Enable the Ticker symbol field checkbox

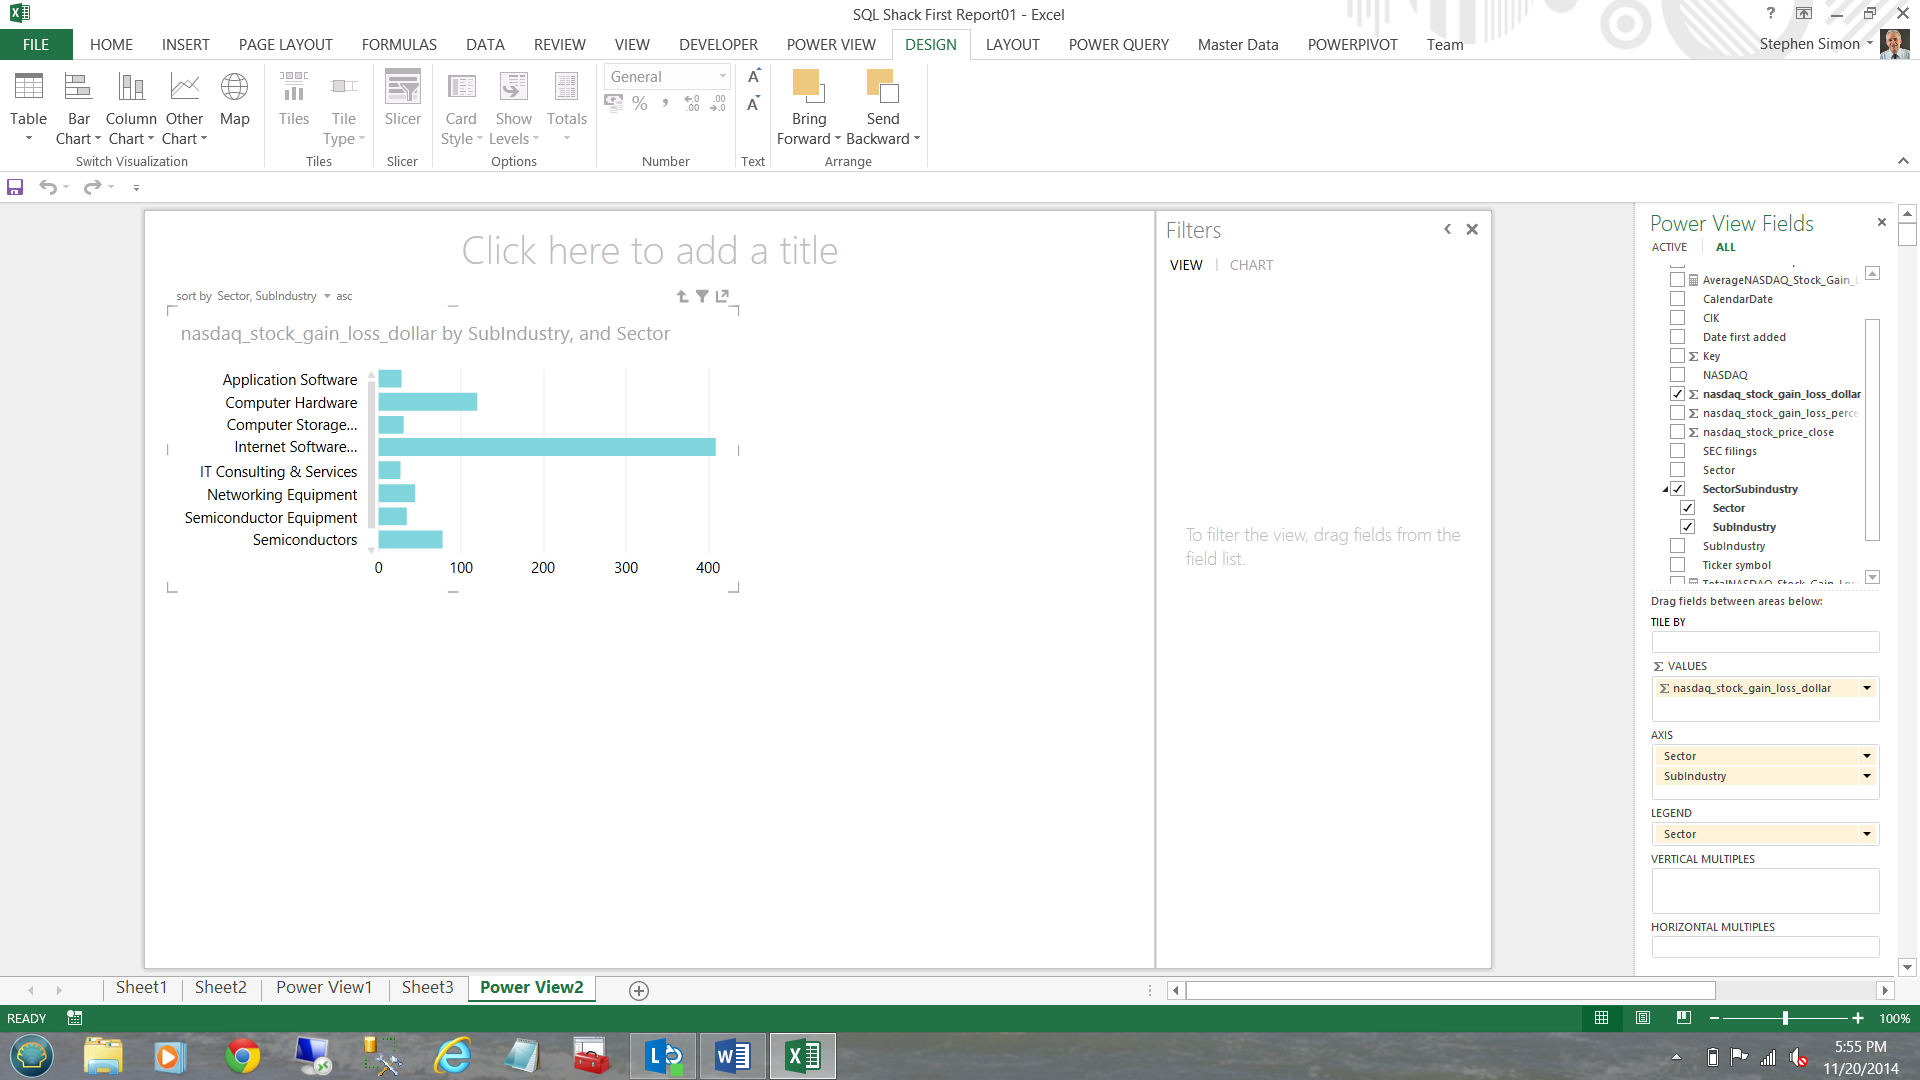[x=1677, y=565]
